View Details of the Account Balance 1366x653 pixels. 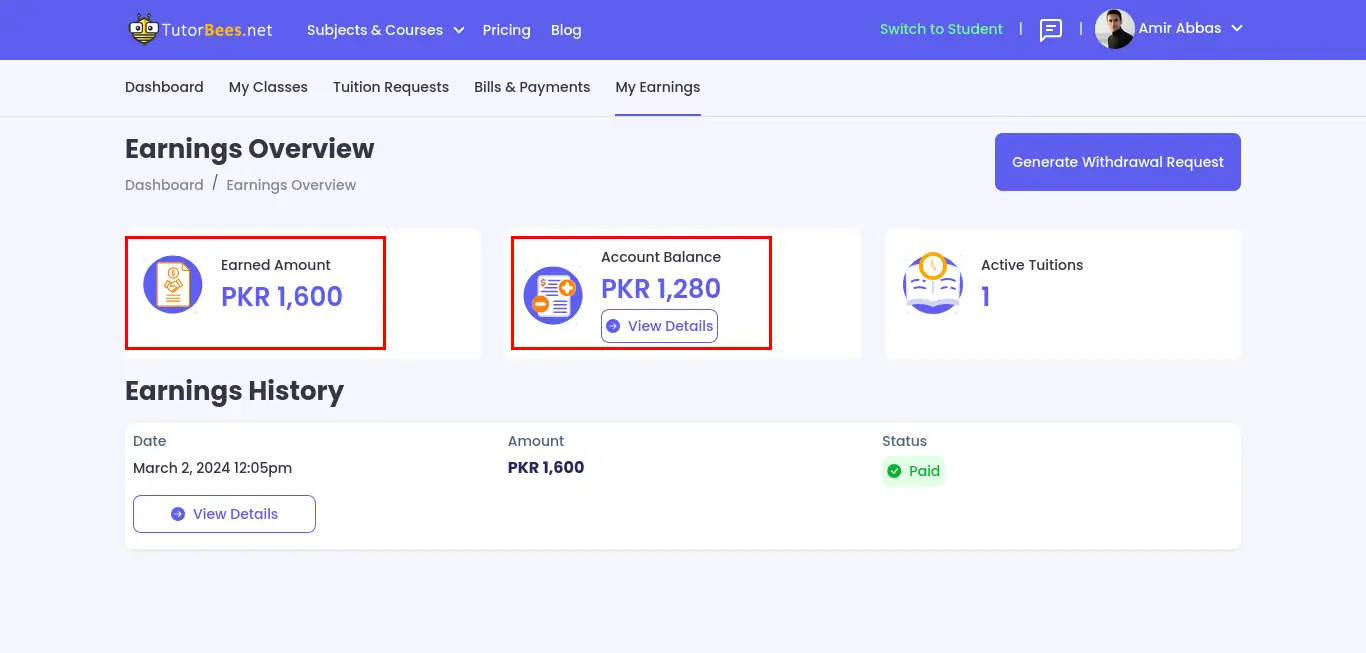point(659,326)
